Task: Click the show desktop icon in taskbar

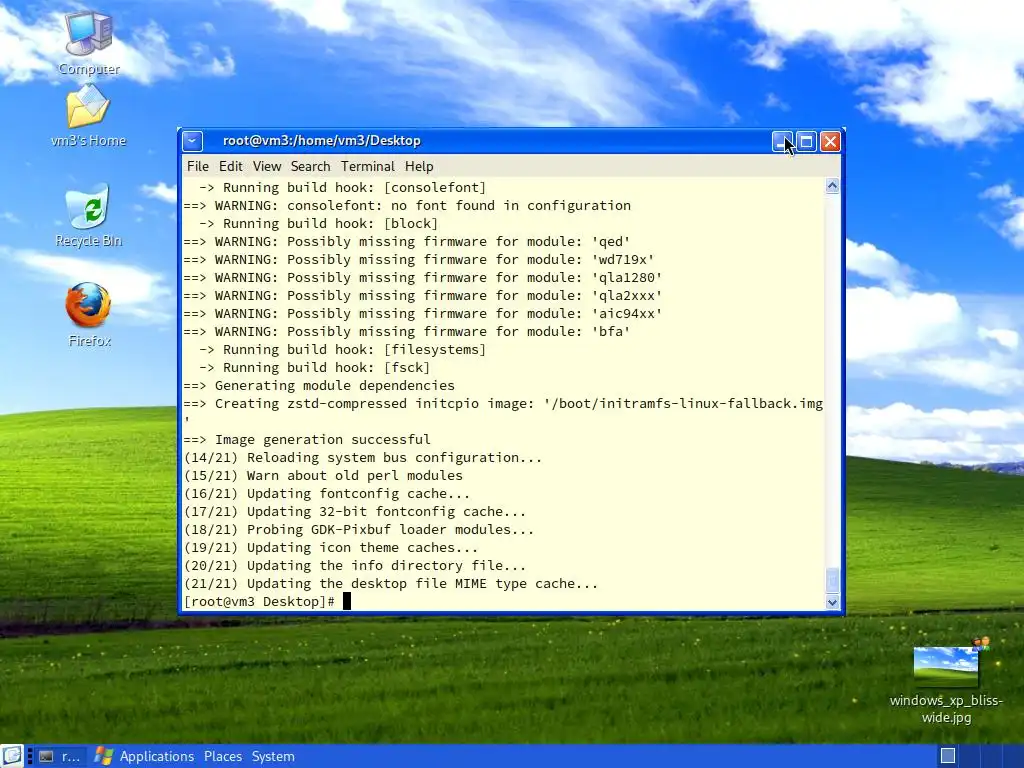Action: tap(12, 756)
